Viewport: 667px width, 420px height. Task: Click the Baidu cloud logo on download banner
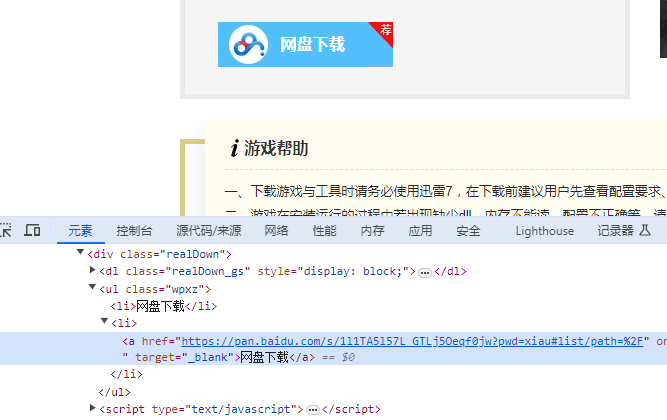(248, 44)
